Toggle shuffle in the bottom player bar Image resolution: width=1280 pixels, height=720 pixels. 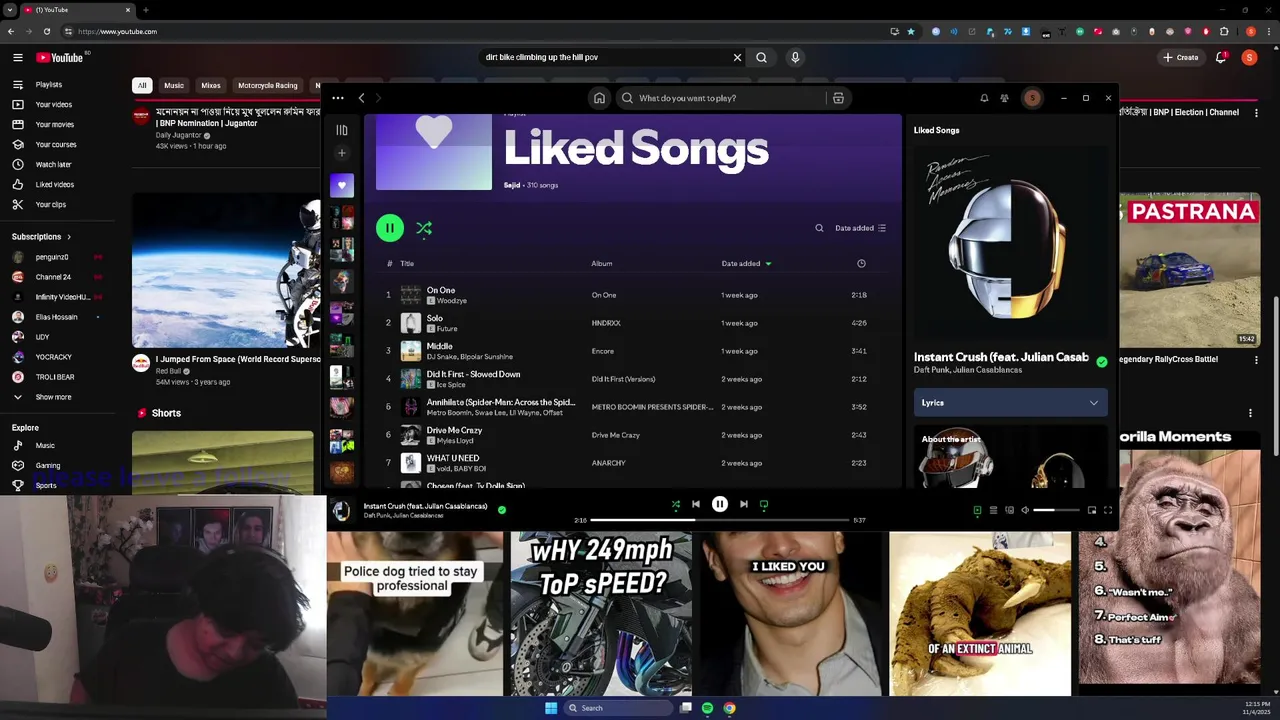(x=676, y=505)
